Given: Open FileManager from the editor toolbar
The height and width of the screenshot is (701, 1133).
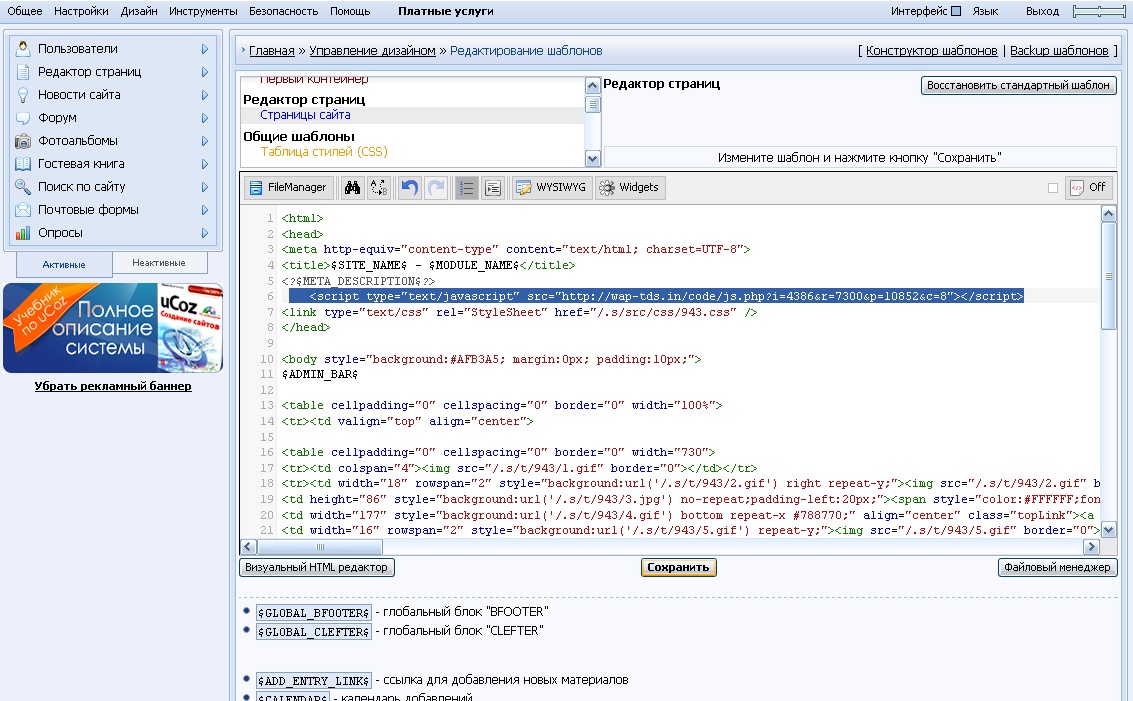Looking at the screenshot, I should 289,188.
